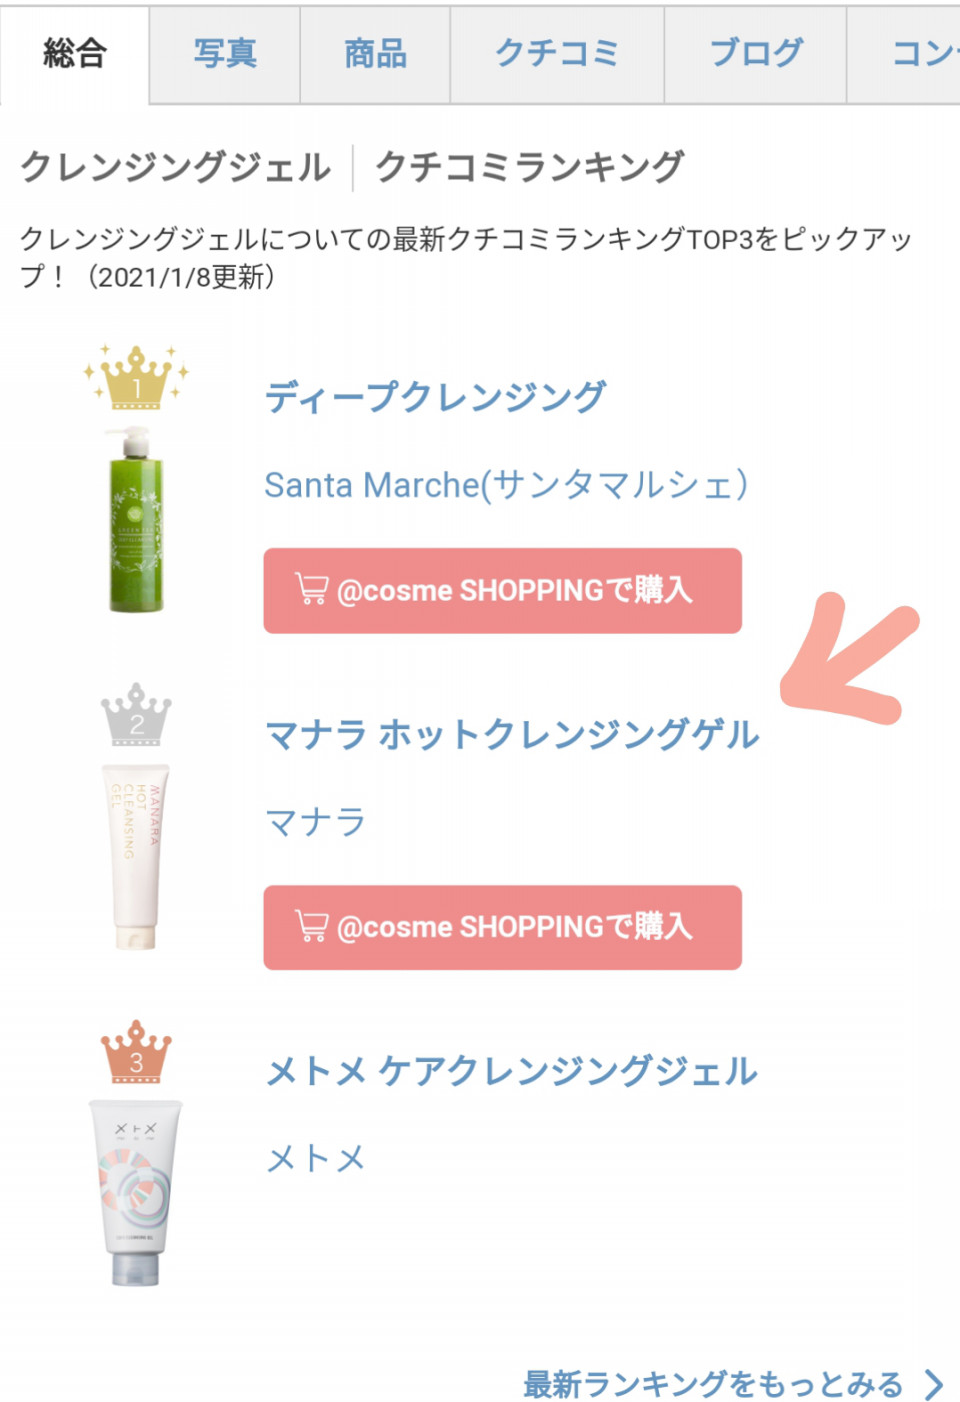Click the bronze number 3 crown icon
Image resolution: width=960 pixels, height=1402 pixels.
tap(136, 1051)
